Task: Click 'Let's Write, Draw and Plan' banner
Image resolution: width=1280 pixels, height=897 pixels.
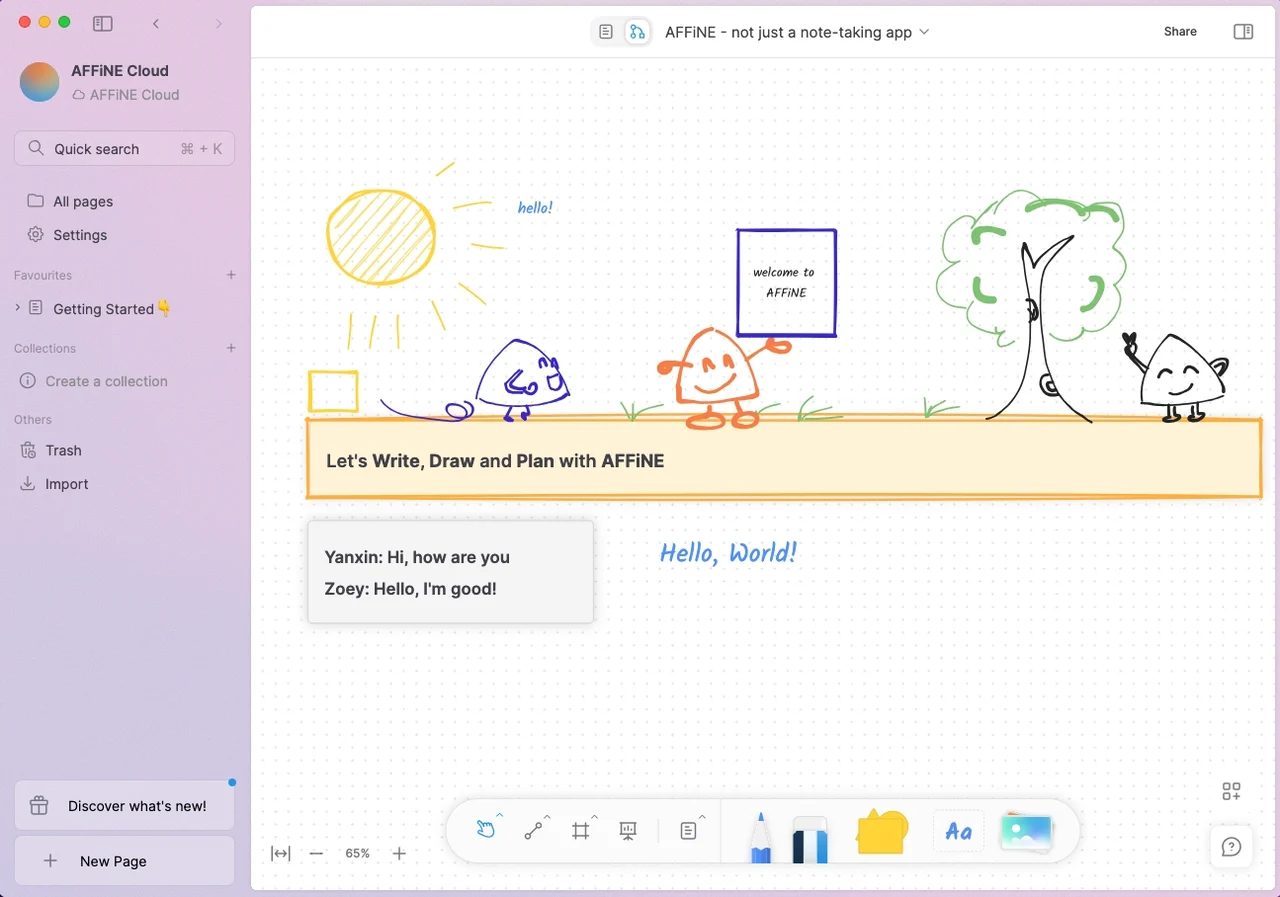Action: (783, 460)
